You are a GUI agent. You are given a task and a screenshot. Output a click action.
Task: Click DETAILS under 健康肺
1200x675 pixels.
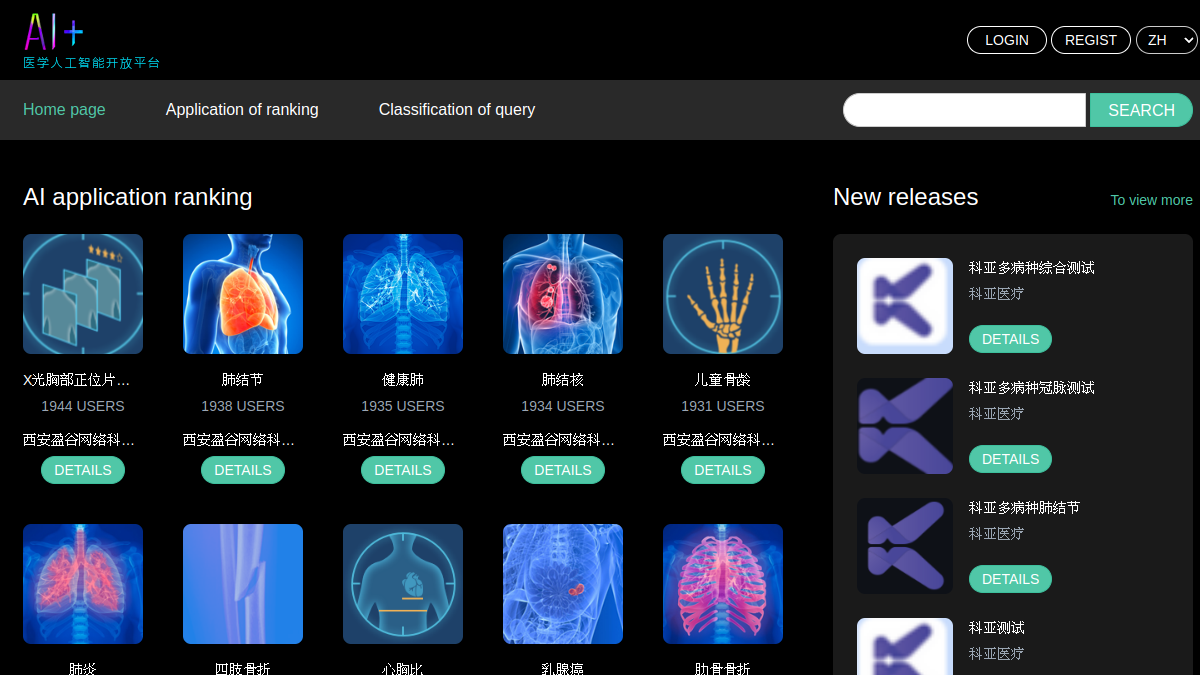point(403,470)
